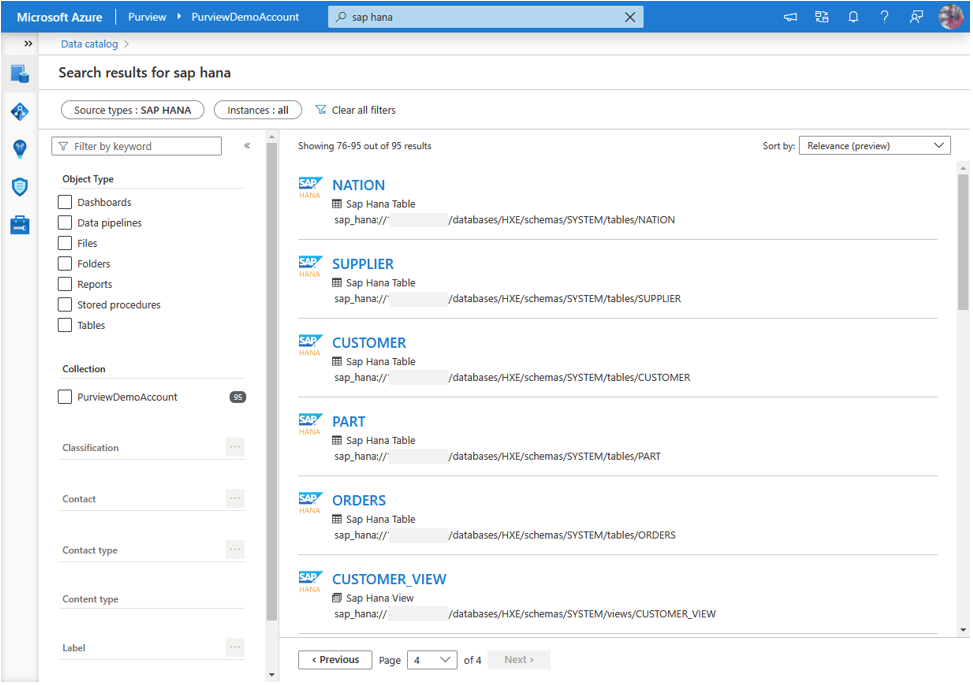This screenshot has height=685, width=973.
Task: Click the Filter by keyword field
Action: [x=137, y=146]
